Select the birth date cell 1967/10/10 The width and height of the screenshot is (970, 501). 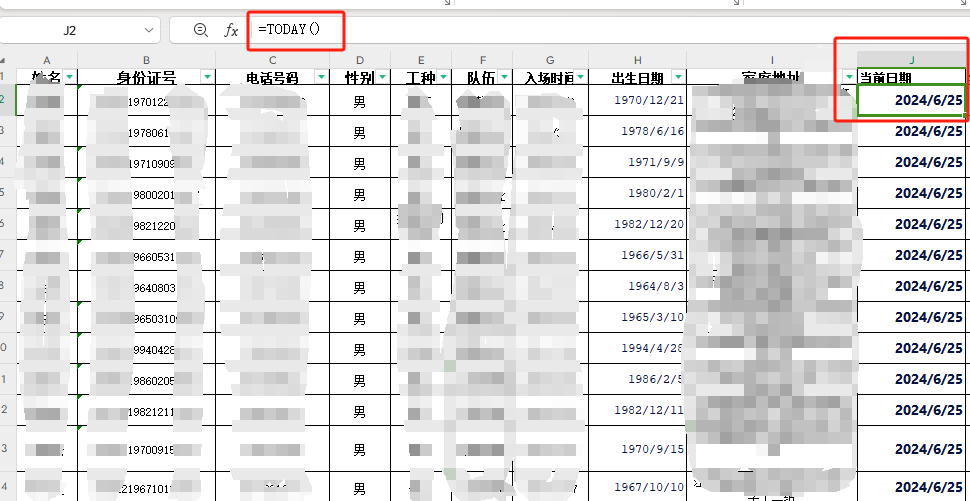(638, 487)
